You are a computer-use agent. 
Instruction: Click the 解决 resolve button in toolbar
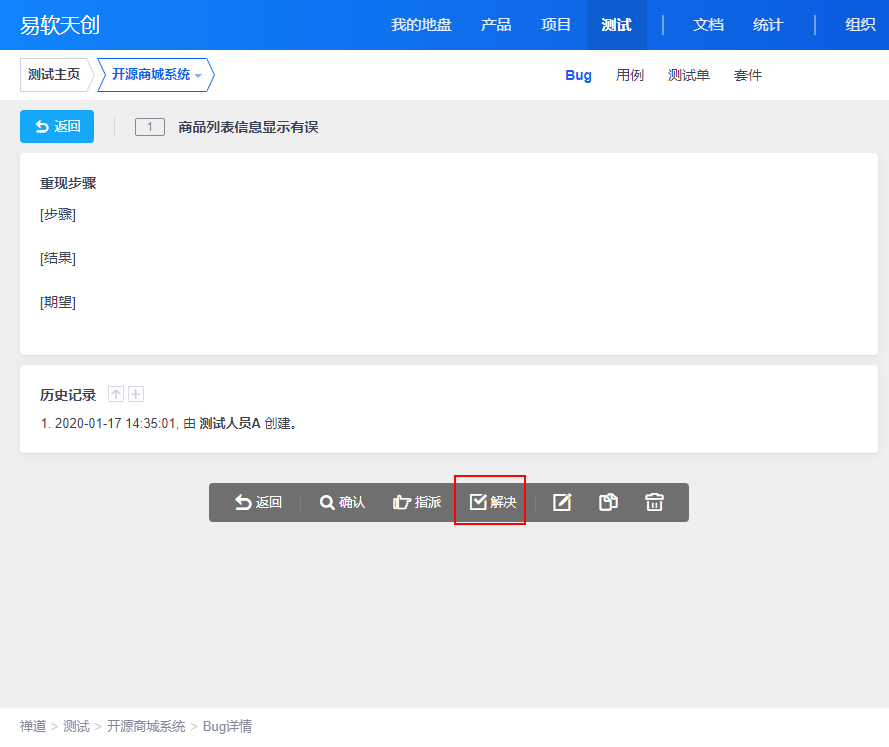click(493, 502)
